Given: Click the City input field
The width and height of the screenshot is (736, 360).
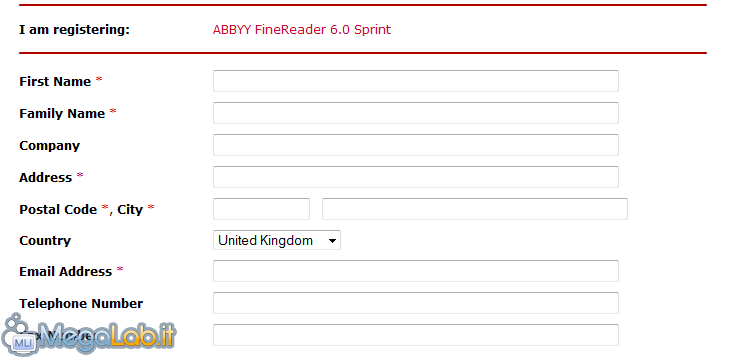Looking at the screenshot, I should coord(475,209).
